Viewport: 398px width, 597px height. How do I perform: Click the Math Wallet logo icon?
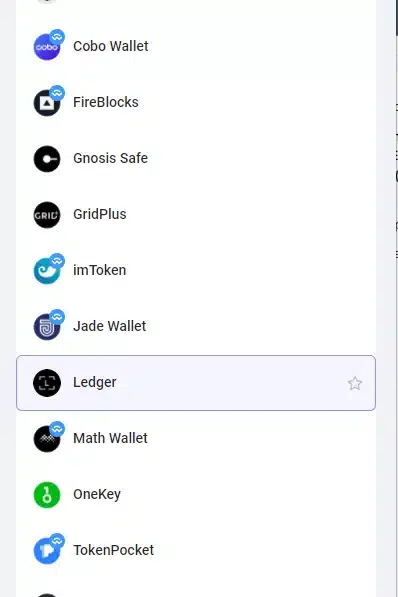(x=47, y=439)
